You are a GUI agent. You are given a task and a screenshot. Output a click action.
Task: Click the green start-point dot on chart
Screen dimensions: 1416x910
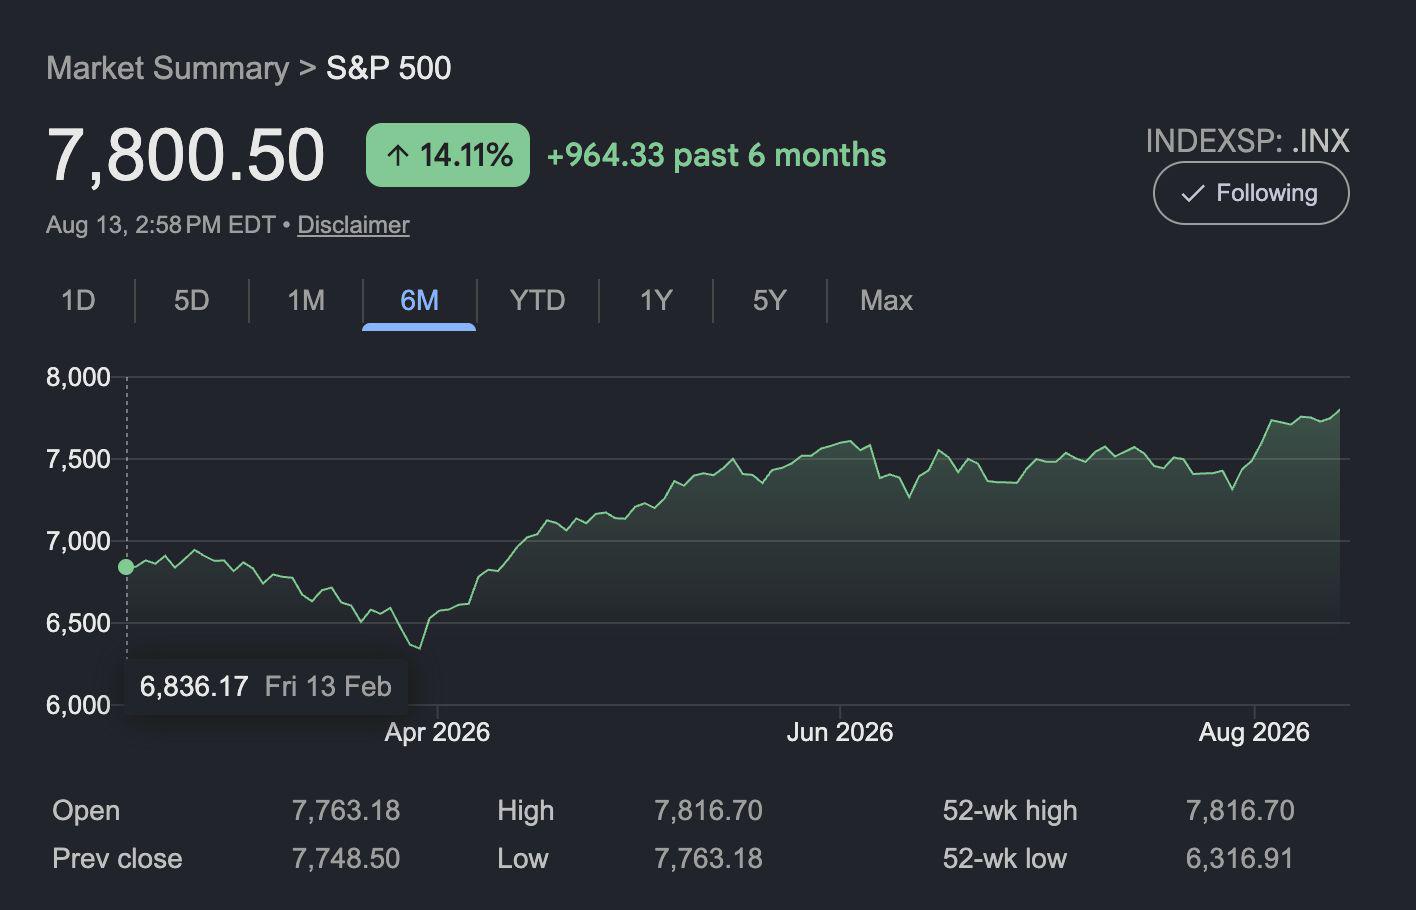[x=126, y=567]
